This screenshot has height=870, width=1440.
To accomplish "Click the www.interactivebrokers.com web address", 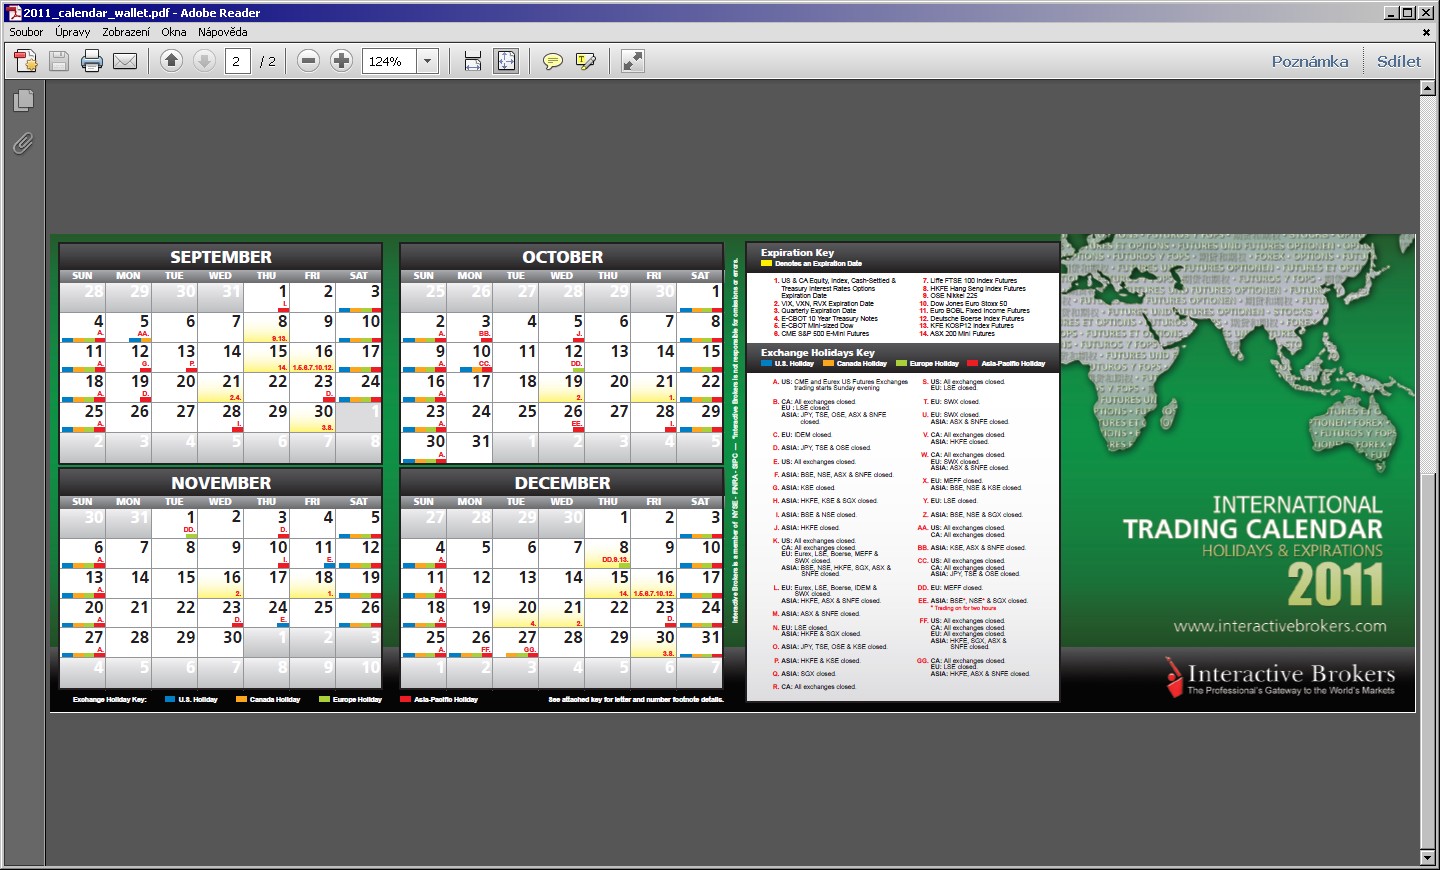I will (1280, 626).
